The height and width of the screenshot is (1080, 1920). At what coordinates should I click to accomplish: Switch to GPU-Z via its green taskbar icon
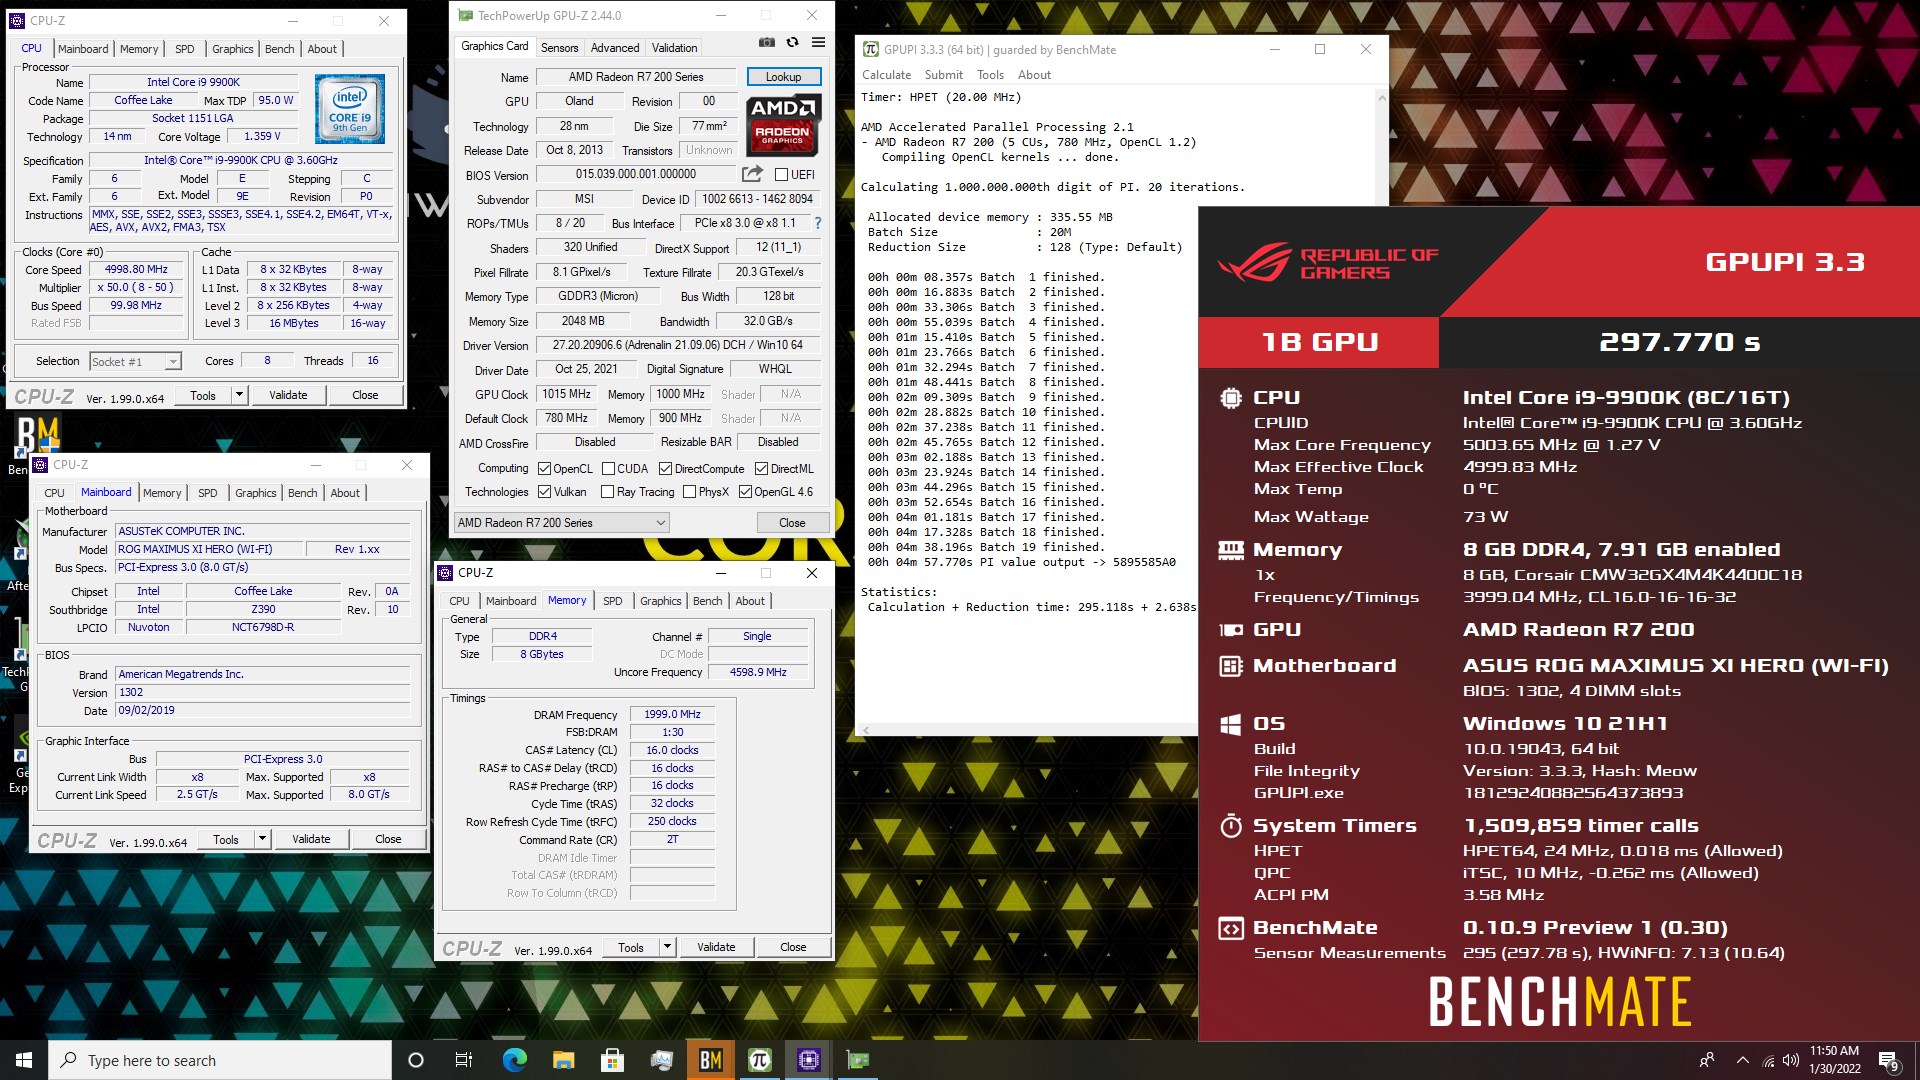[857, 1060]
